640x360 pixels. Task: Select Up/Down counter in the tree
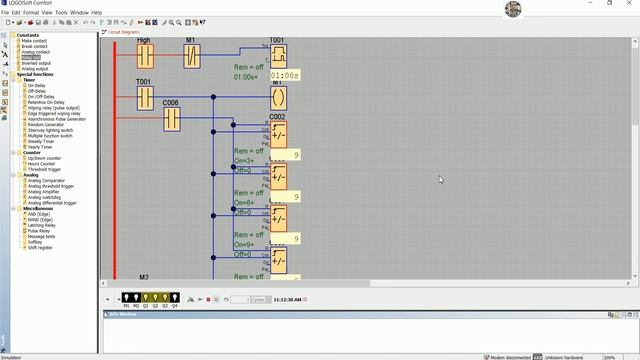[44, 158]
